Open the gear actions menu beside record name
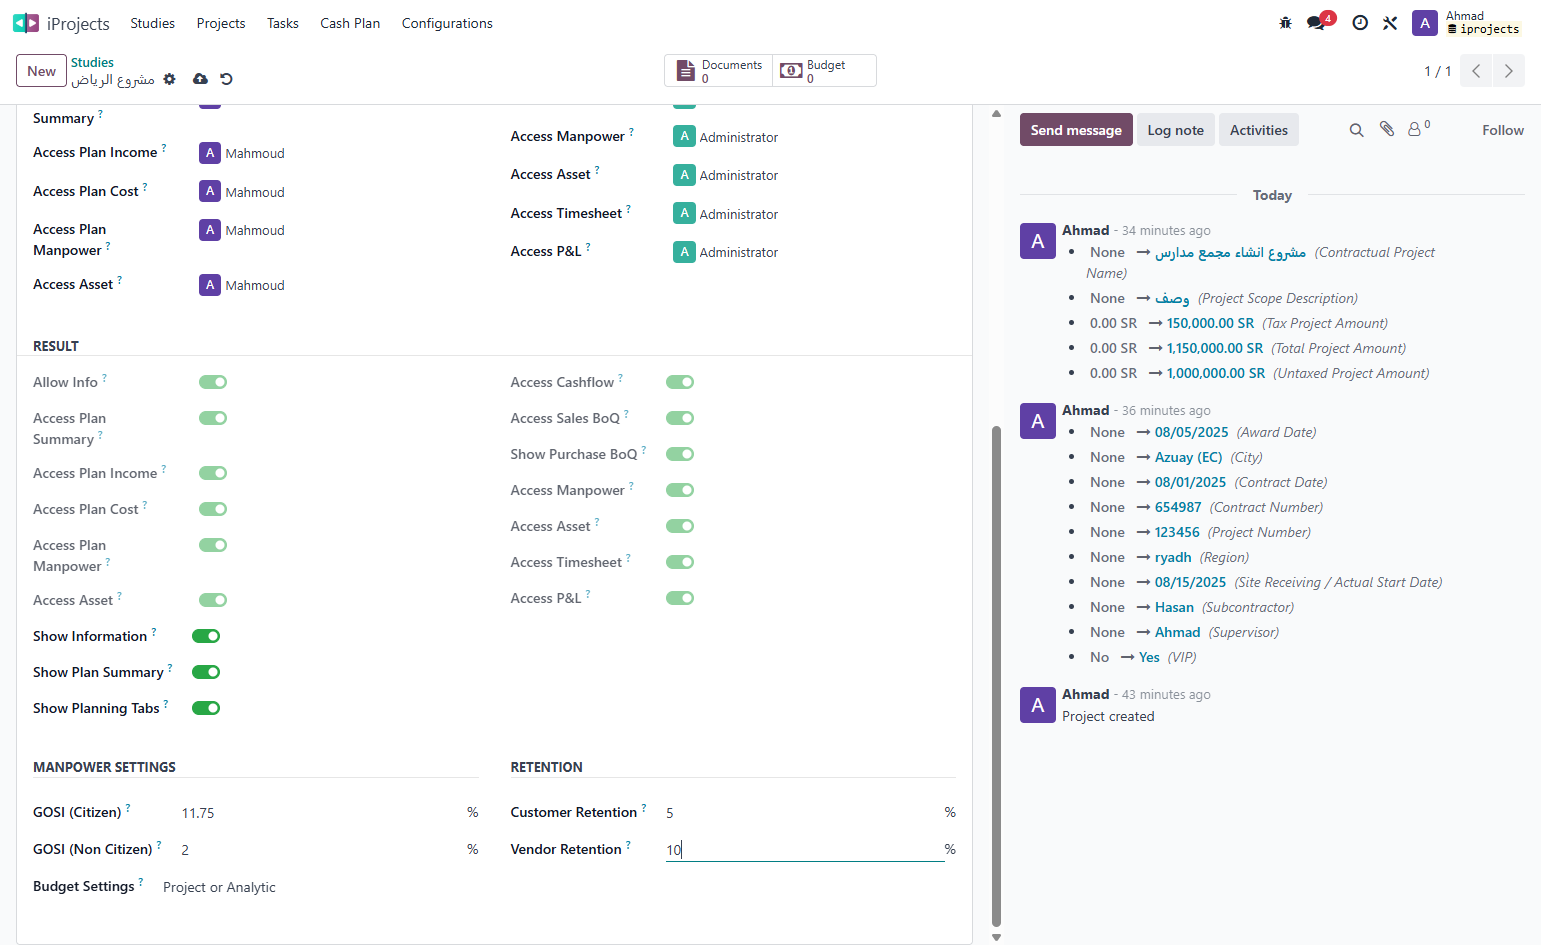 coord(169,79)
